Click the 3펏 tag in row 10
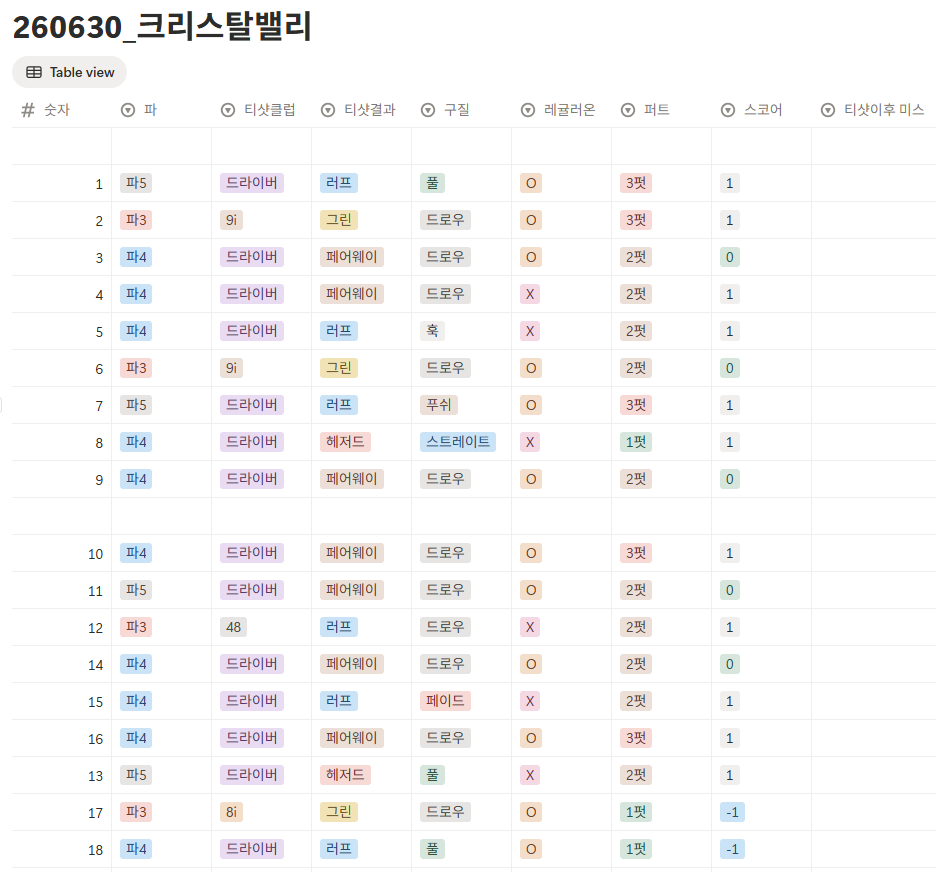Viewport: 936px width, 872px height. 636,553
